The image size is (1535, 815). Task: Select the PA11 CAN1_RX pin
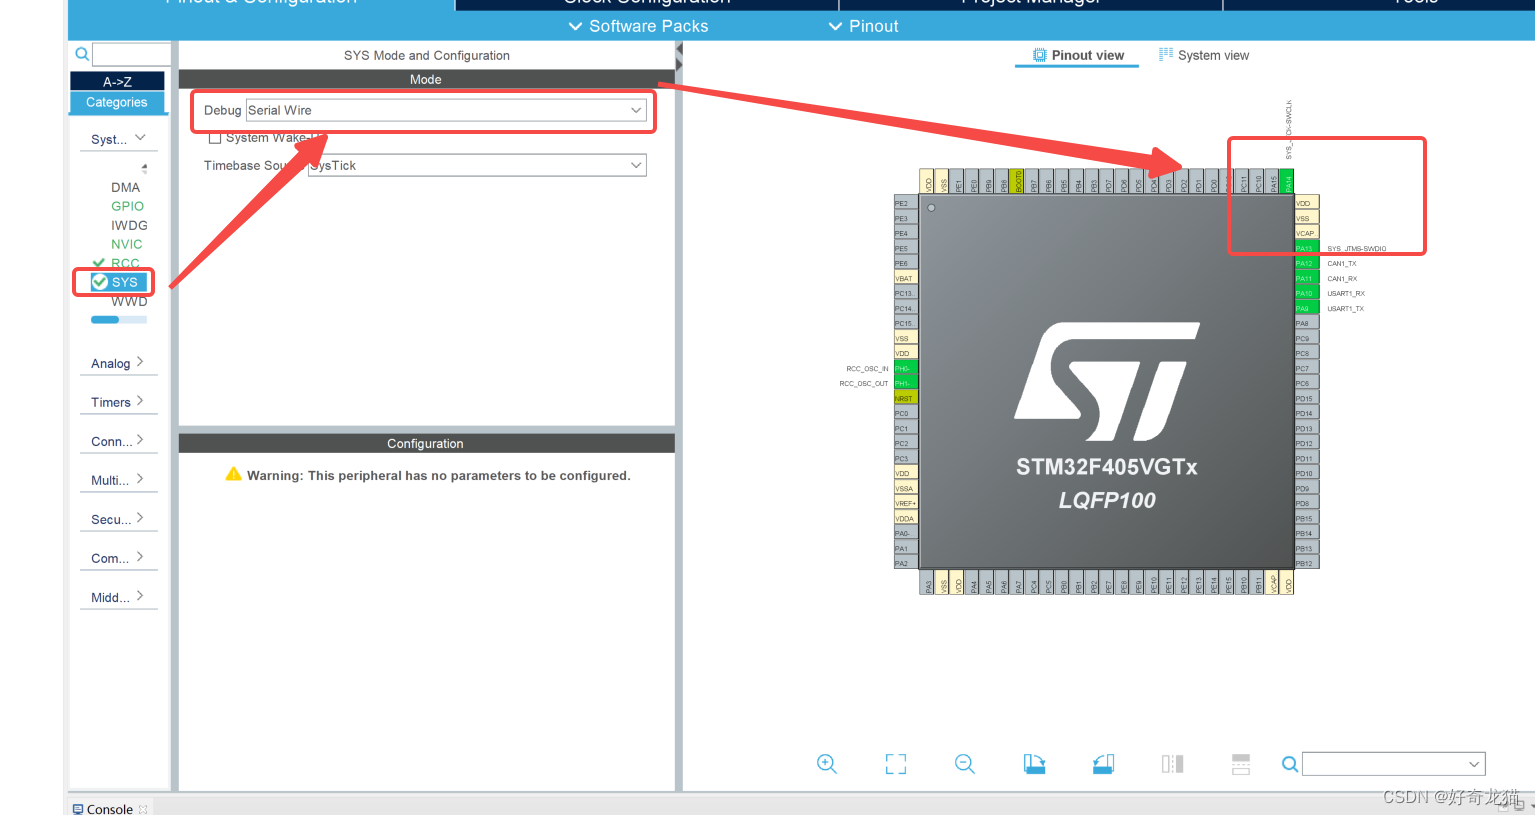pyautogui.click(x=1306, y=278)
